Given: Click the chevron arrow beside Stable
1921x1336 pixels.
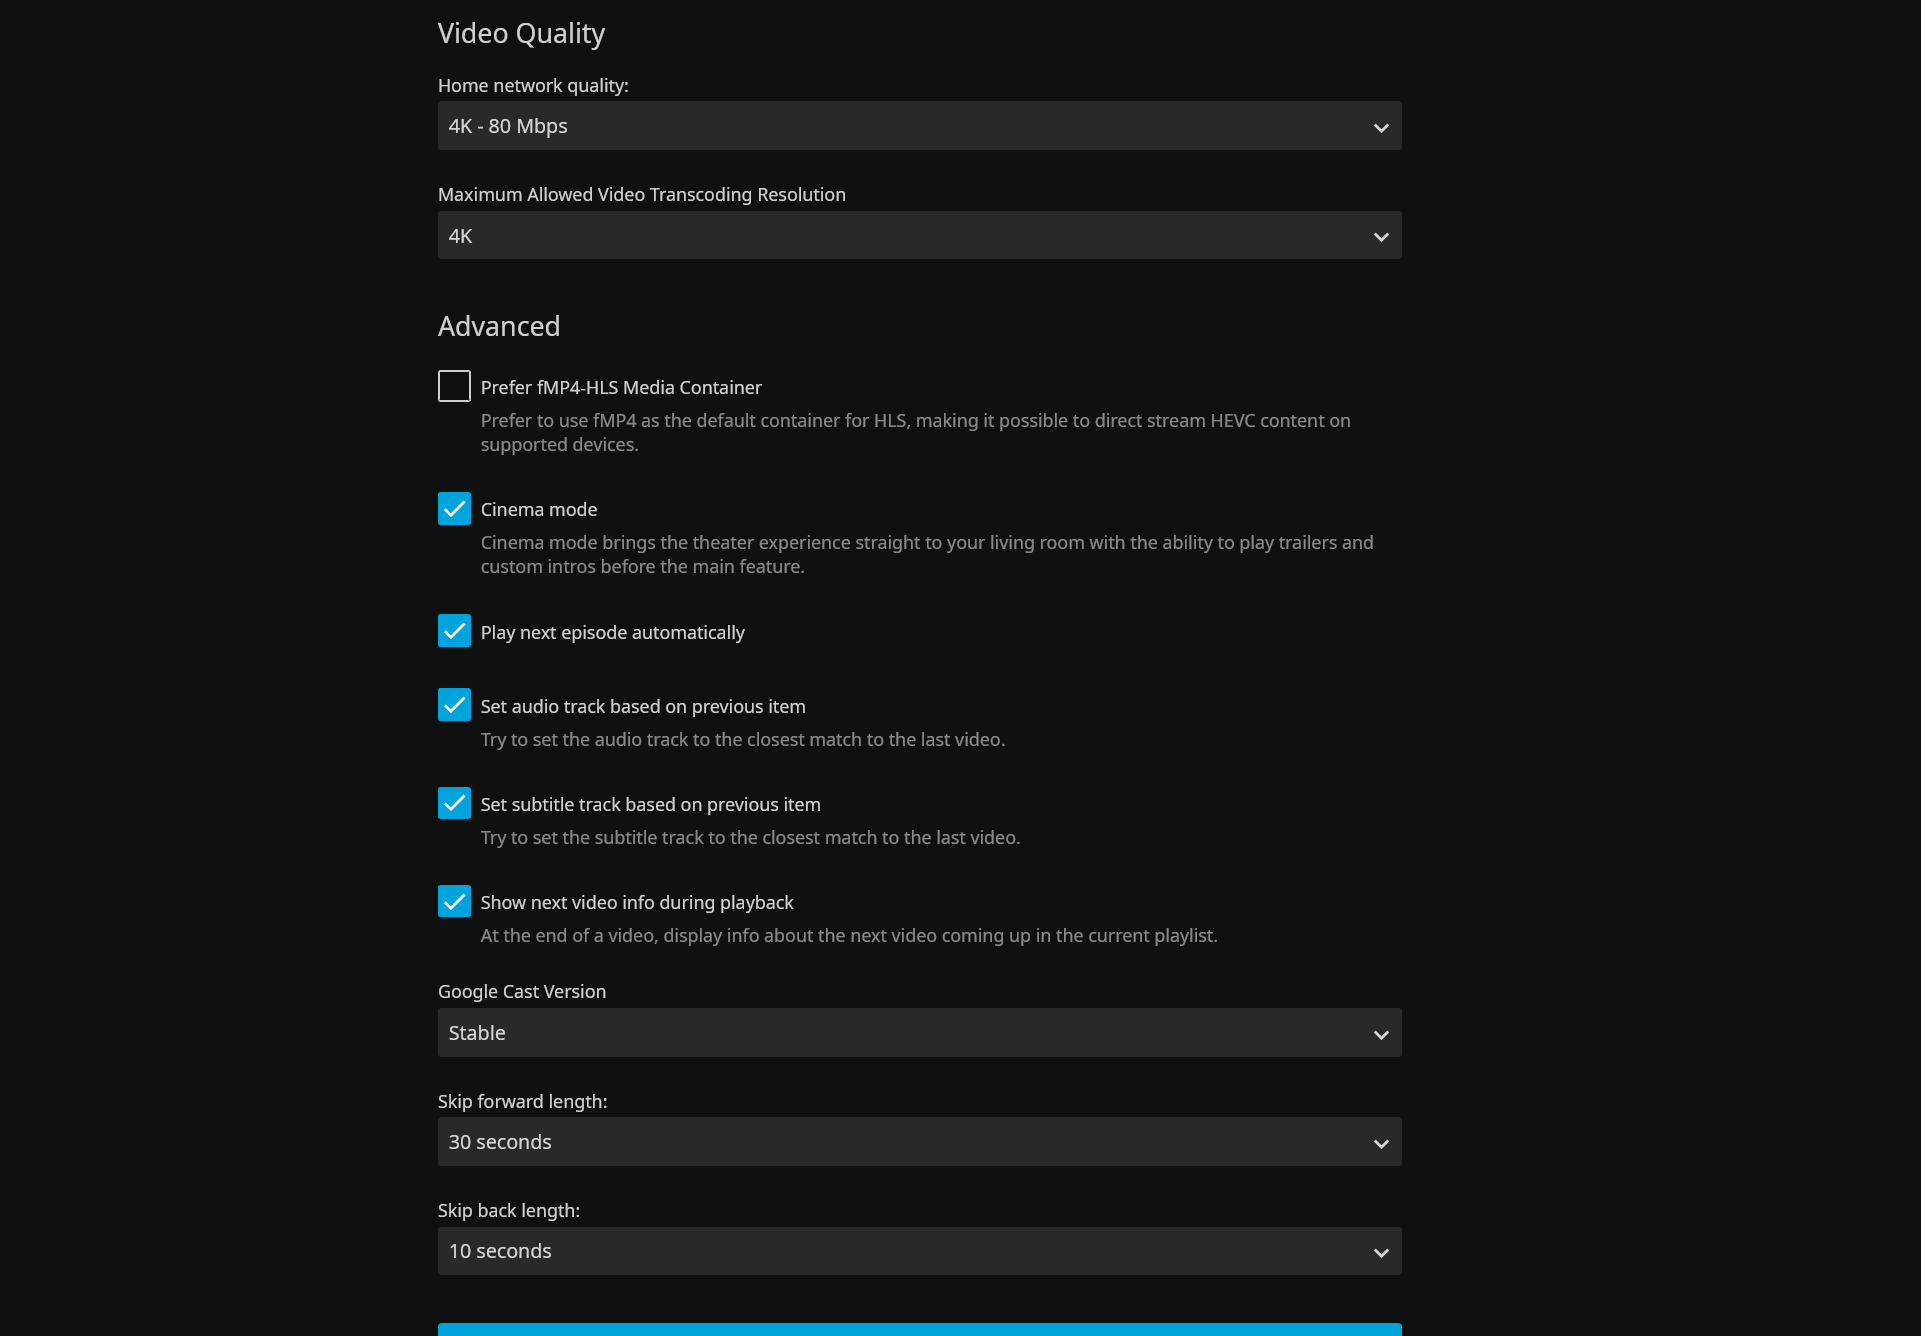Looking at the screenshot, I should (1381, 1035).
